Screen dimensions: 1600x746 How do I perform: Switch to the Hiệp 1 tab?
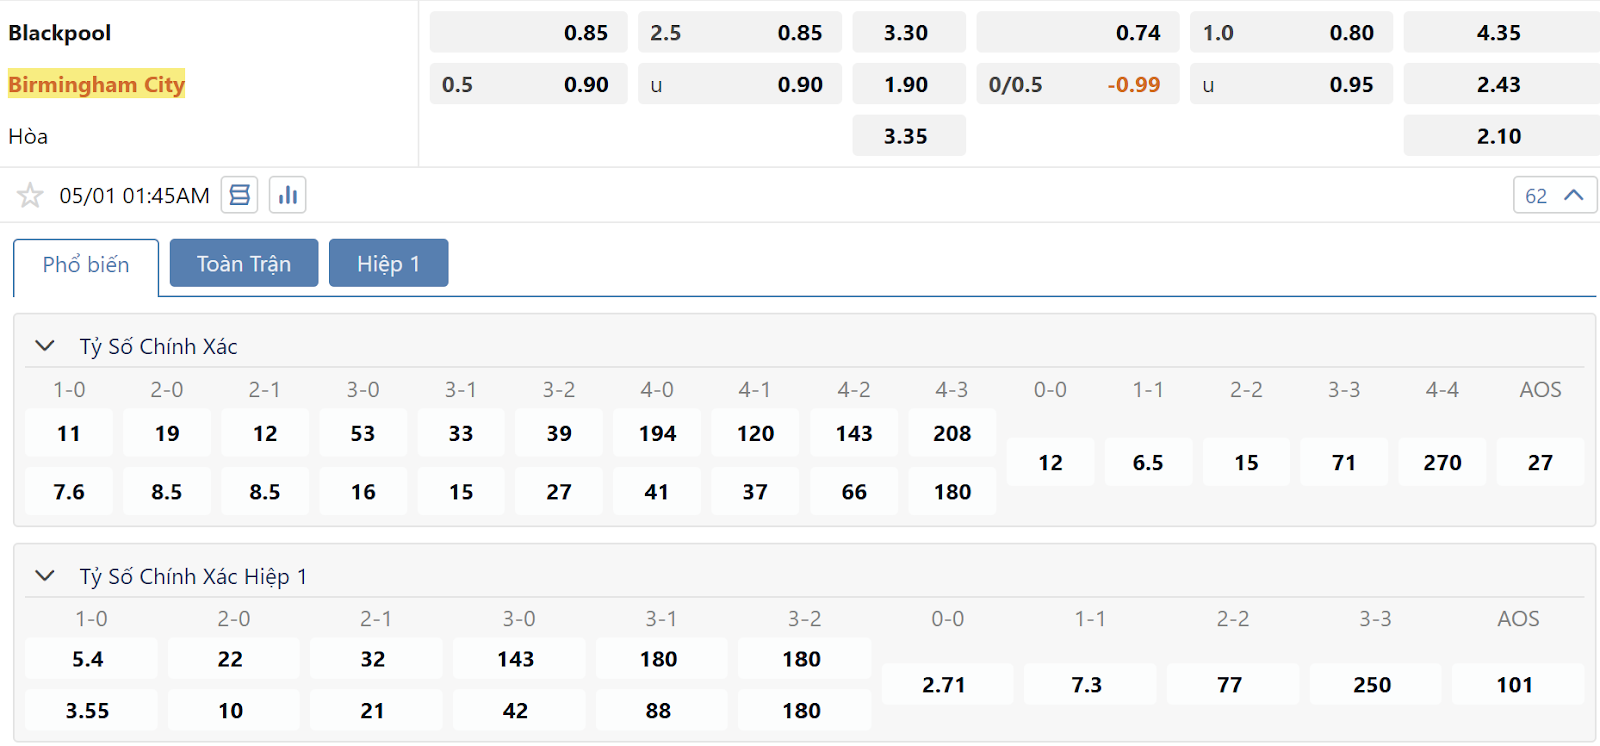[x=388, y=263]
